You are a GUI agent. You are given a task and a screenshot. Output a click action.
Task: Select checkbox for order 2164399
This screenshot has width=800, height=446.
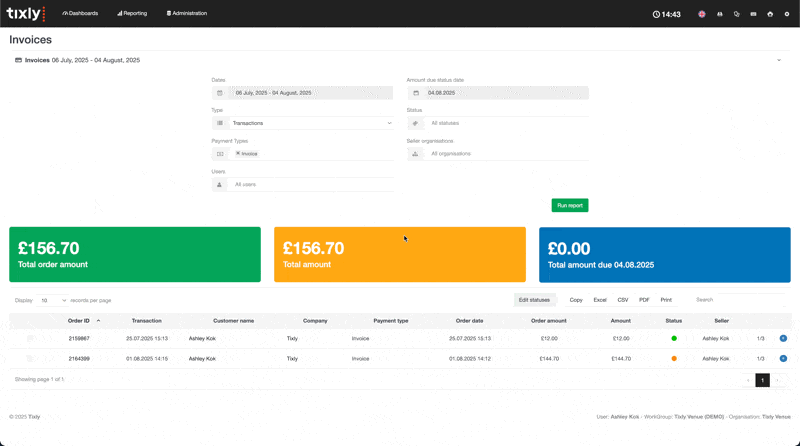(30, 359)
